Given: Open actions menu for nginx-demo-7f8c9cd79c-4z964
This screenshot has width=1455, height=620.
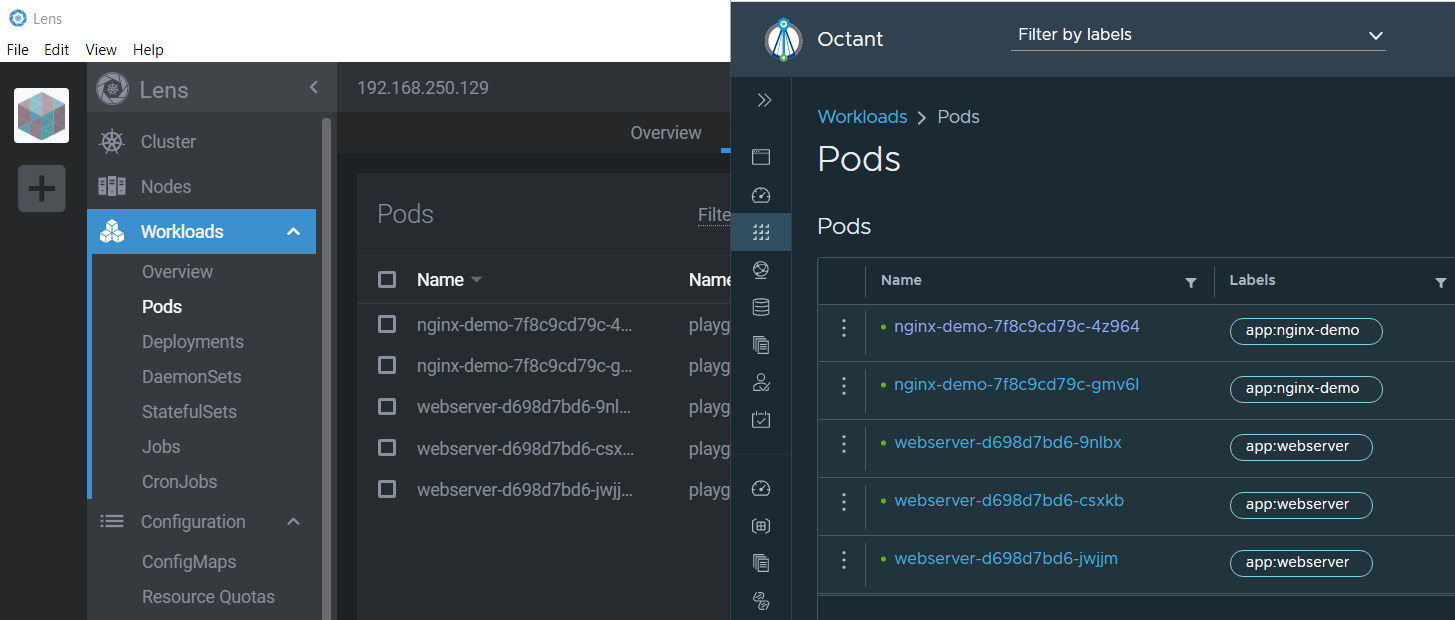Looking at the screenshot, I should pos(844,328).
